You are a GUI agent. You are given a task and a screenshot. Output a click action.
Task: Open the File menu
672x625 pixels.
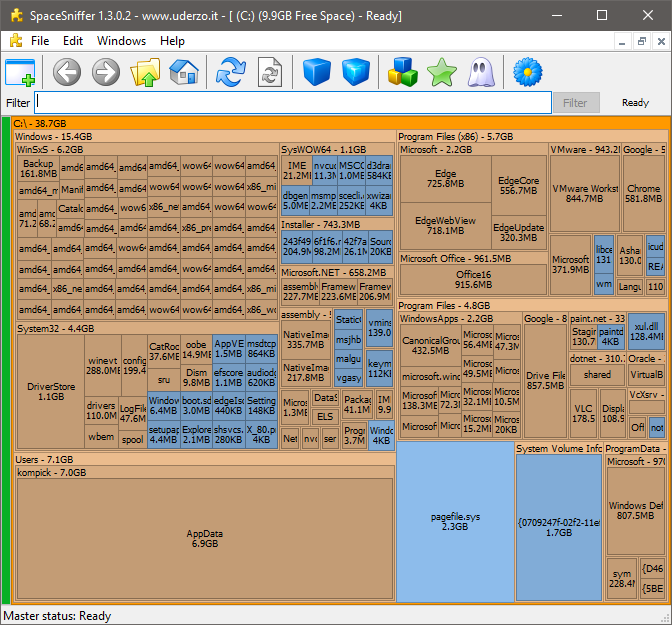coord(40,41)
